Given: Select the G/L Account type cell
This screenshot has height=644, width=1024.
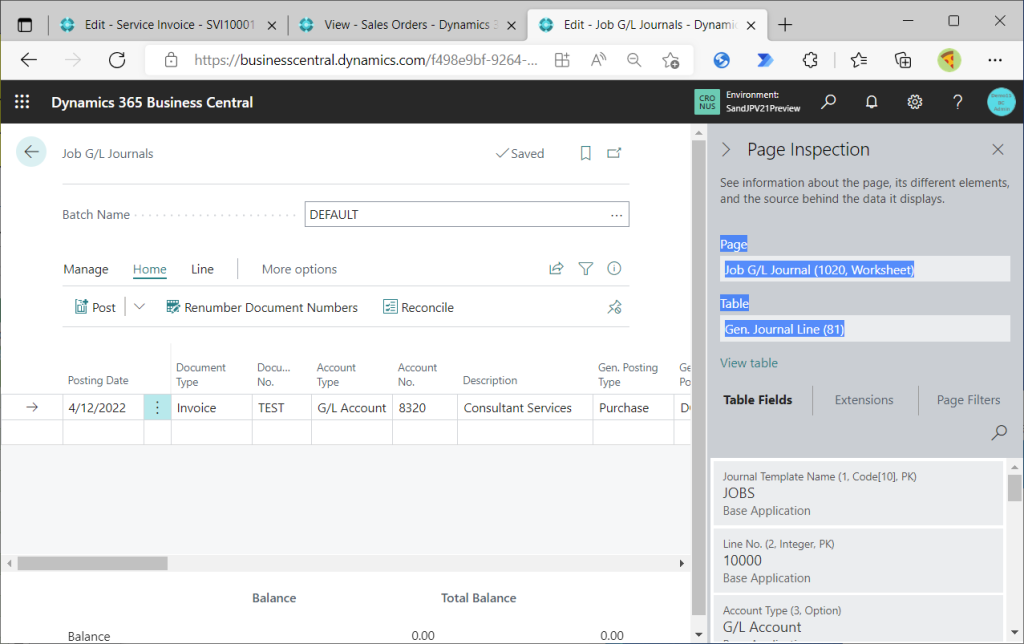Looking at the screenshot, I should (351, 408).
